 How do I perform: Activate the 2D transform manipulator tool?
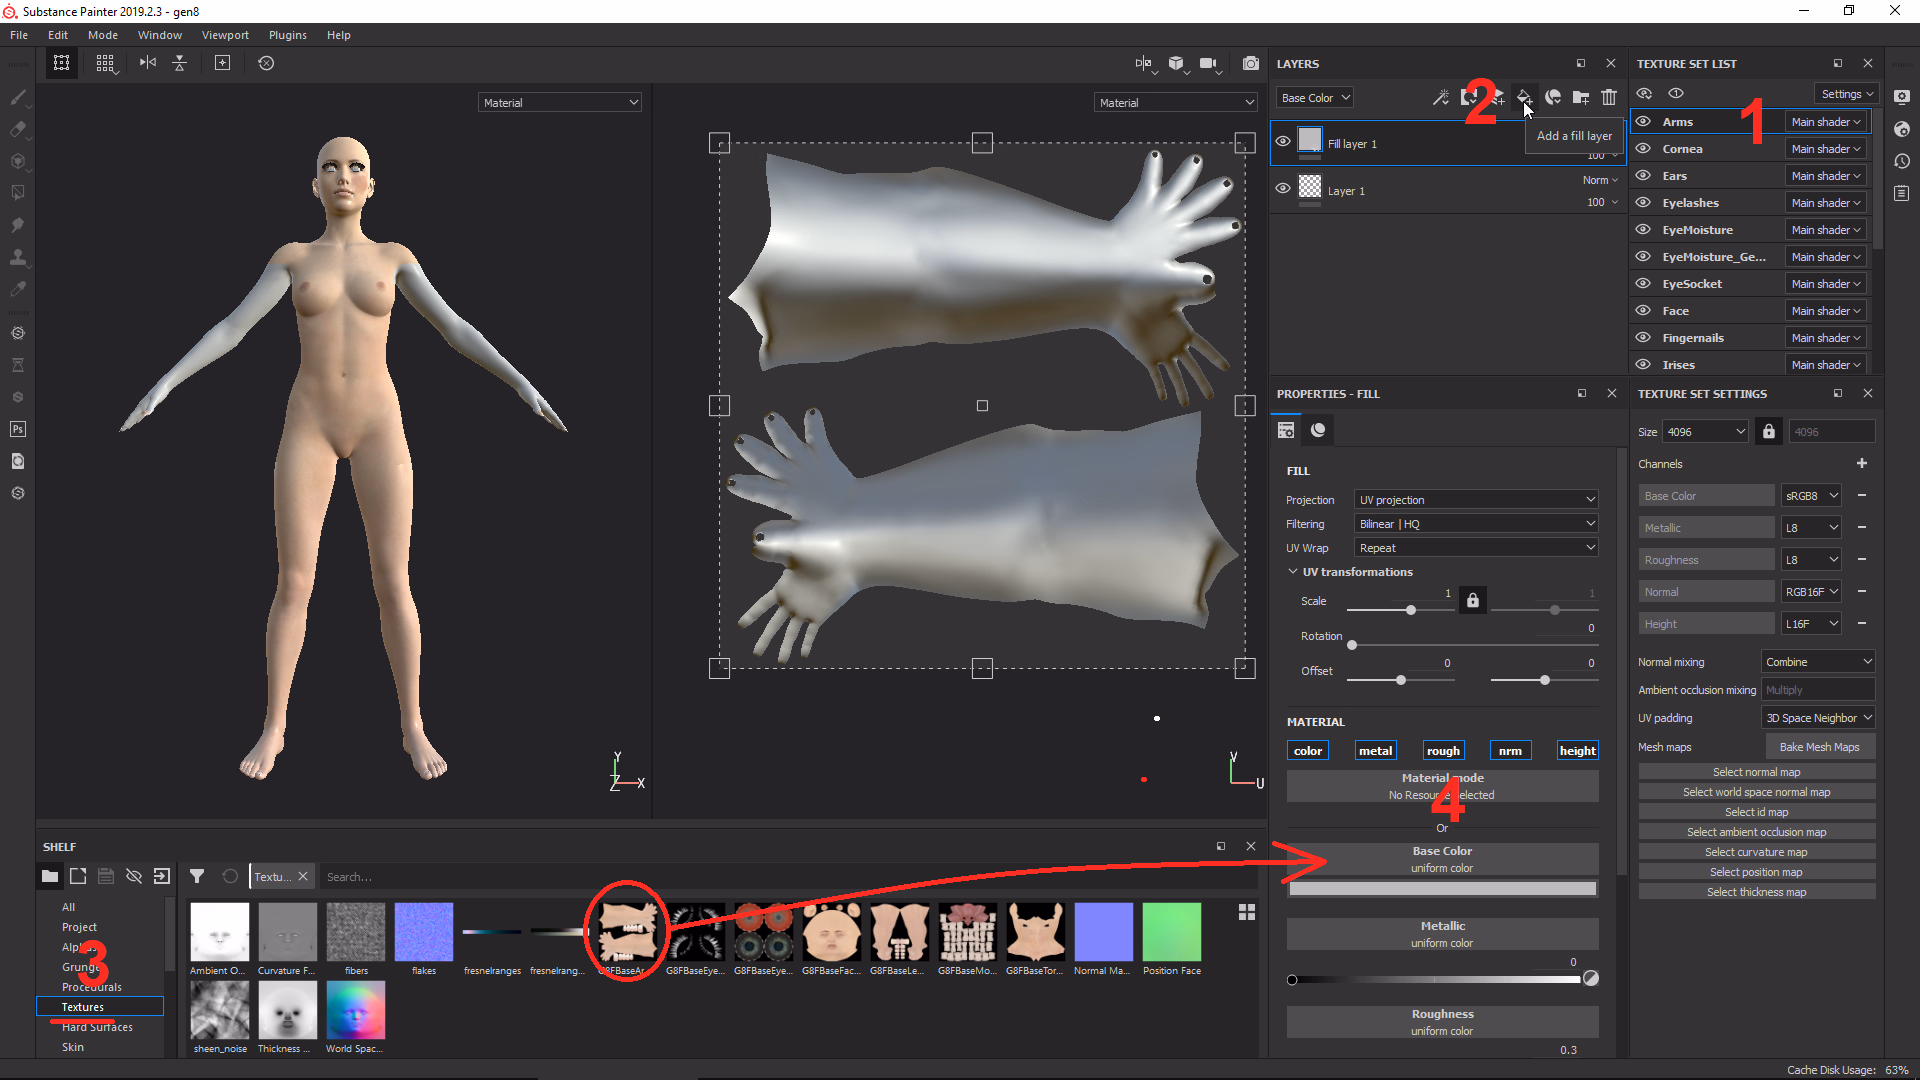tap(62, 63)
